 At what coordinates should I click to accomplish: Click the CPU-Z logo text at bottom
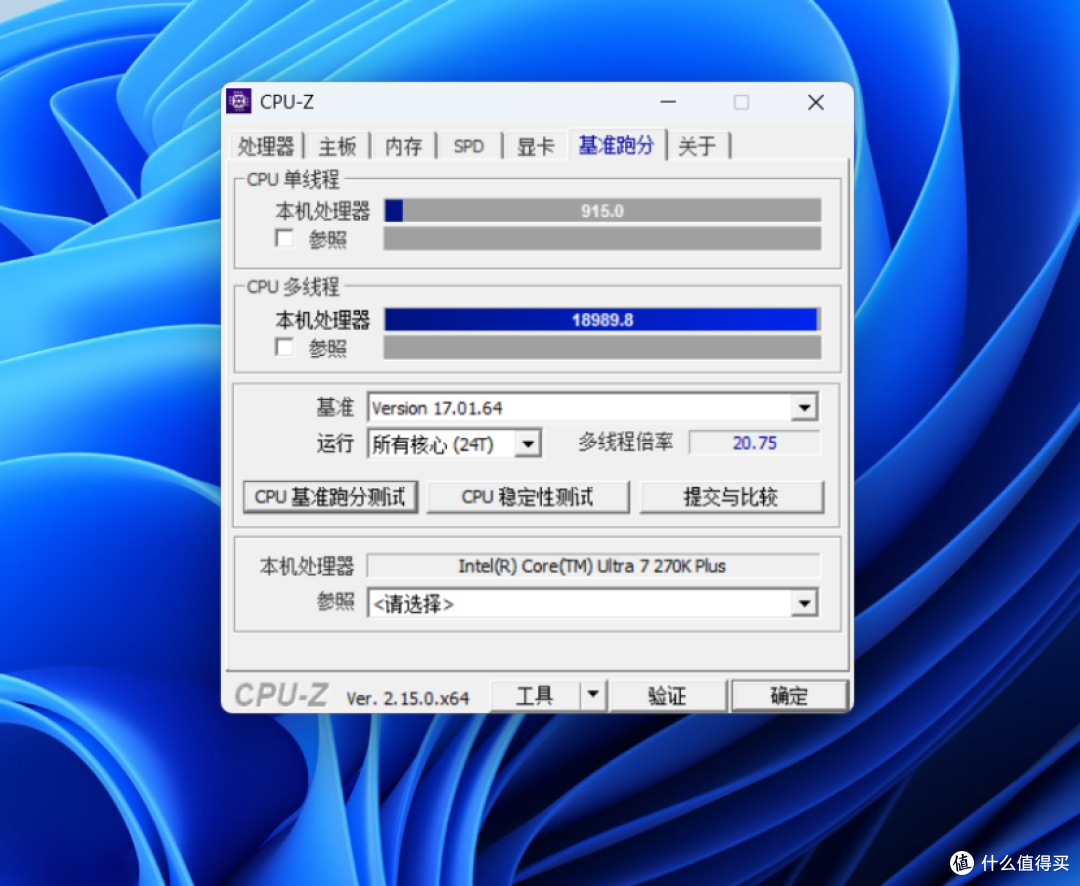pos(281,695)
